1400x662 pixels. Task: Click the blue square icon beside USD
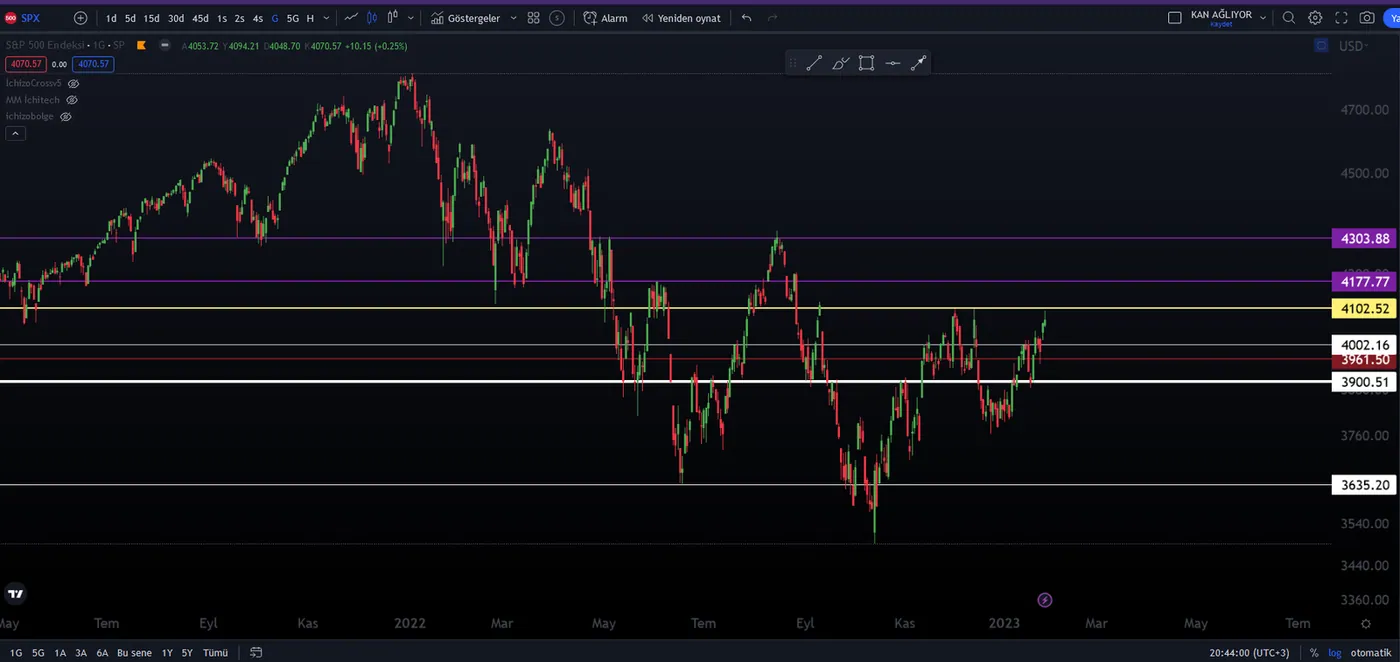point(1321,46)
